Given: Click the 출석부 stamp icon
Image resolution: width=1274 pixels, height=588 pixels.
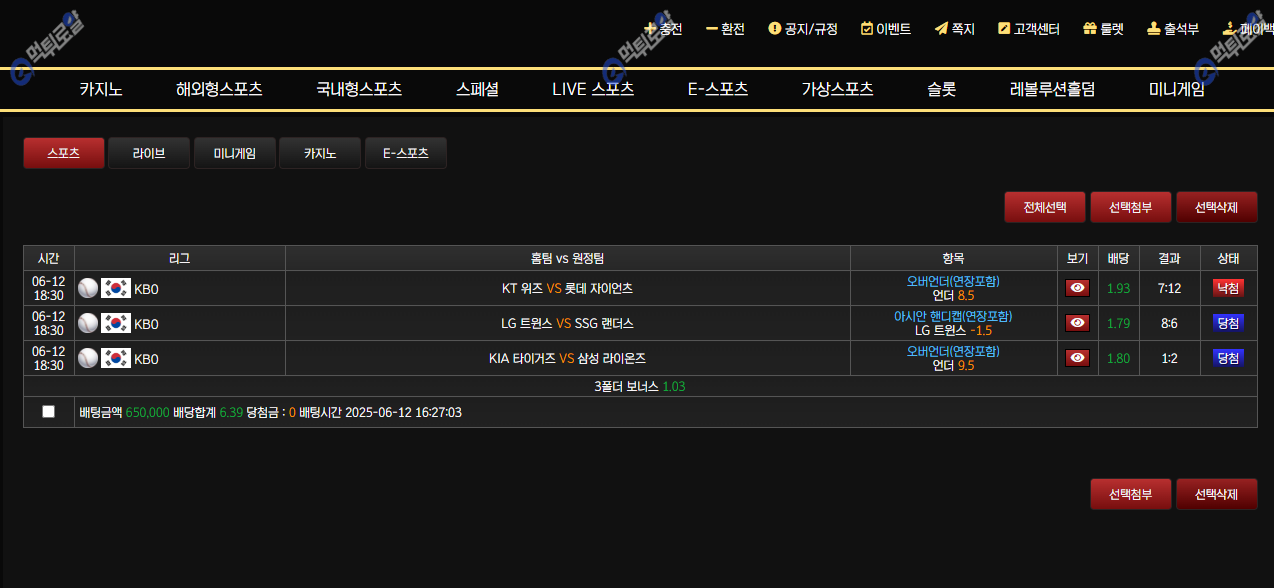Looking at the screenshot, I should tap(1153, 29).
